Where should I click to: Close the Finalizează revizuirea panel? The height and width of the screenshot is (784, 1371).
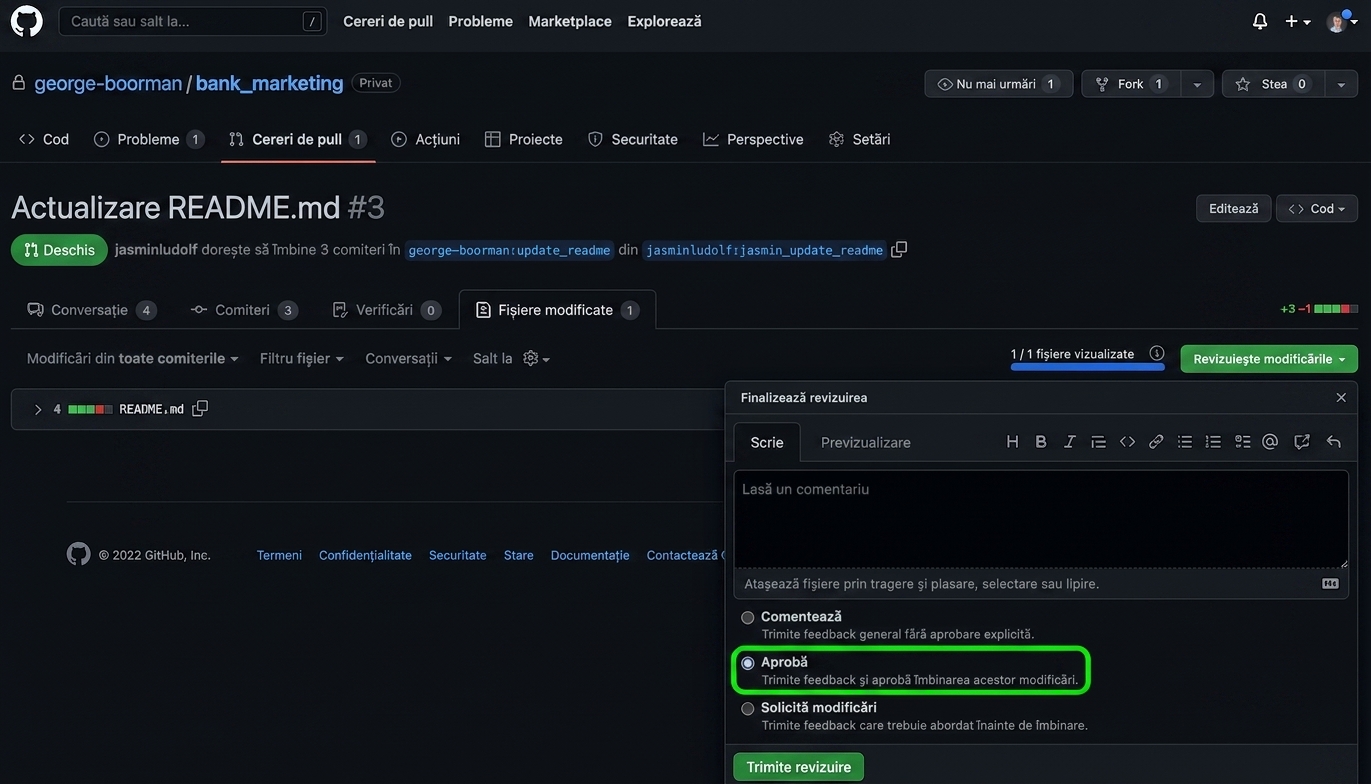tap(1341, 398)
